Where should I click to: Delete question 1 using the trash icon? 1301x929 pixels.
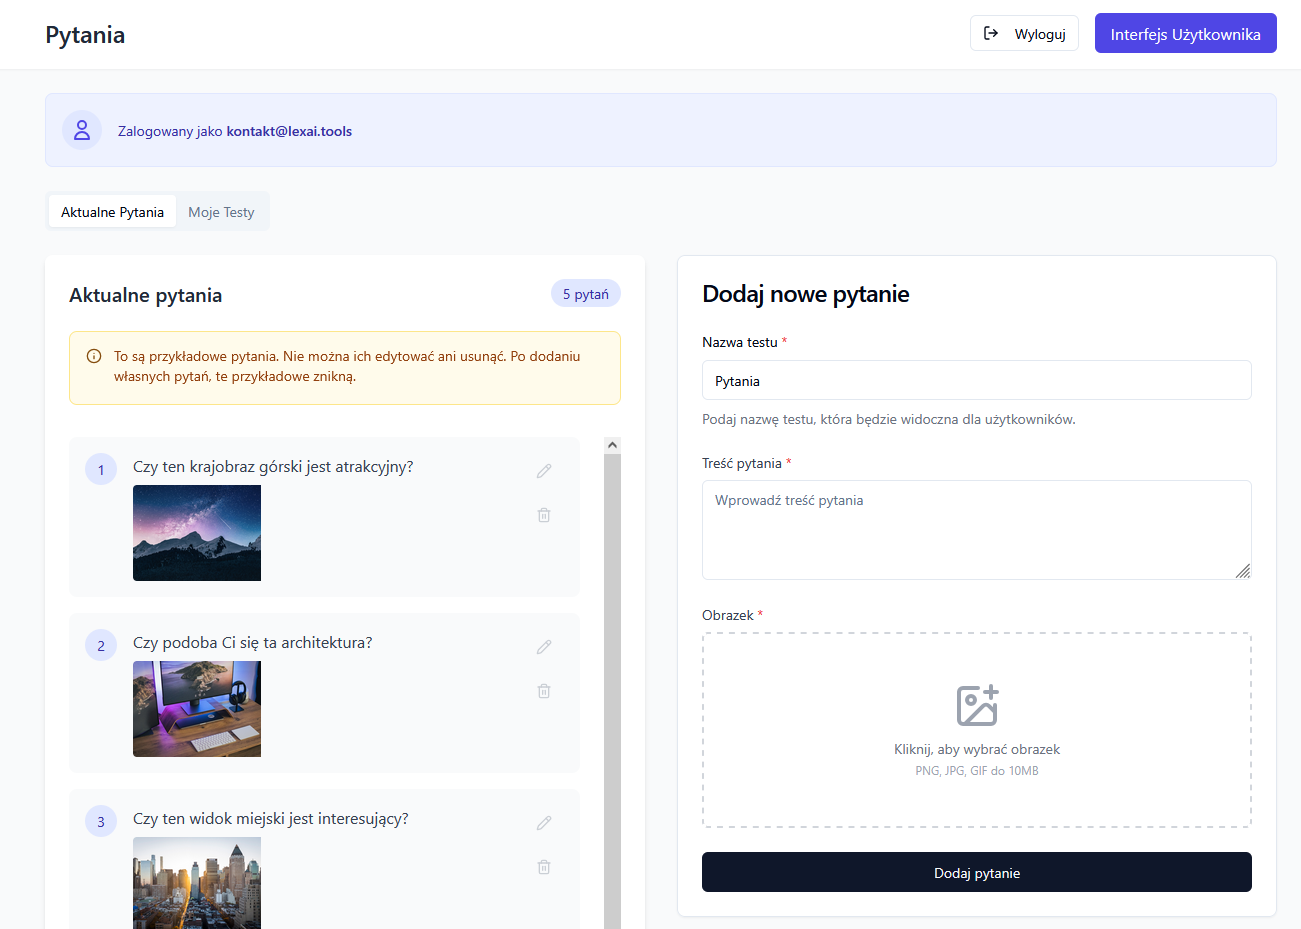point(544,515)
